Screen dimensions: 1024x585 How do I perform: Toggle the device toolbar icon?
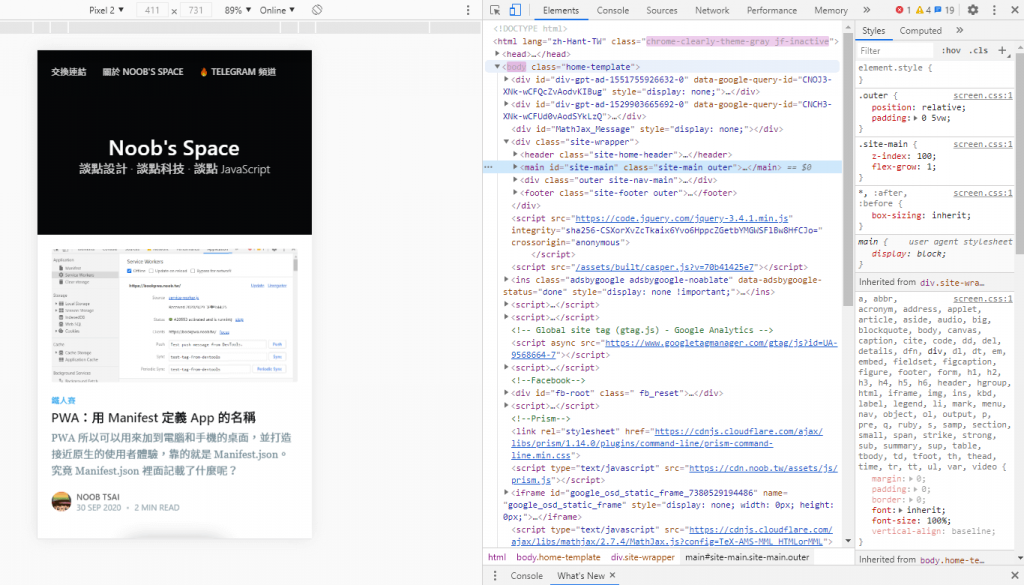(x=515, y=10)
